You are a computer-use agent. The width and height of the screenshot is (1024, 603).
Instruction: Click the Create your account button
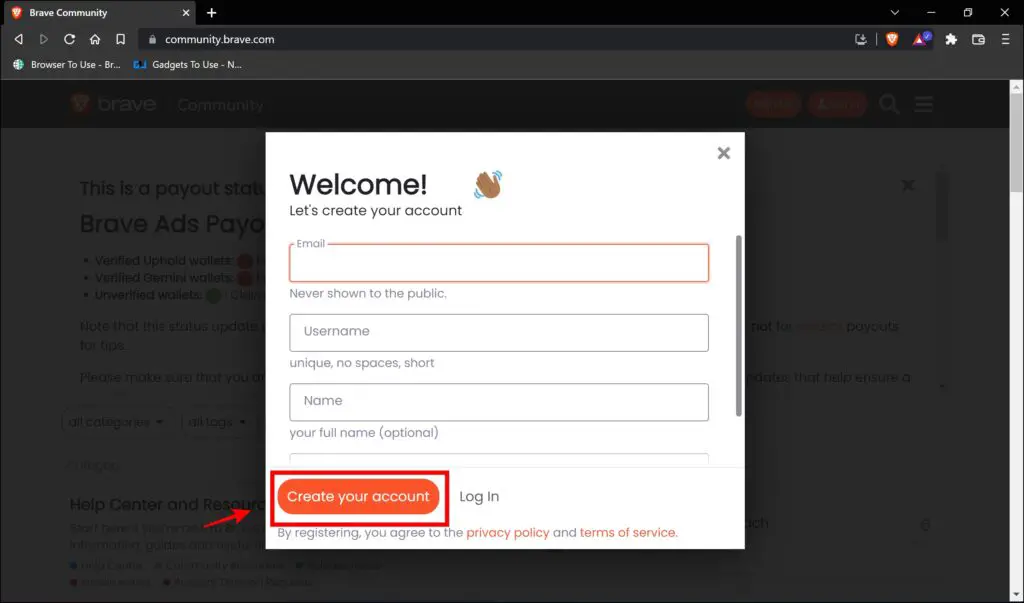(x=358, y=497)
